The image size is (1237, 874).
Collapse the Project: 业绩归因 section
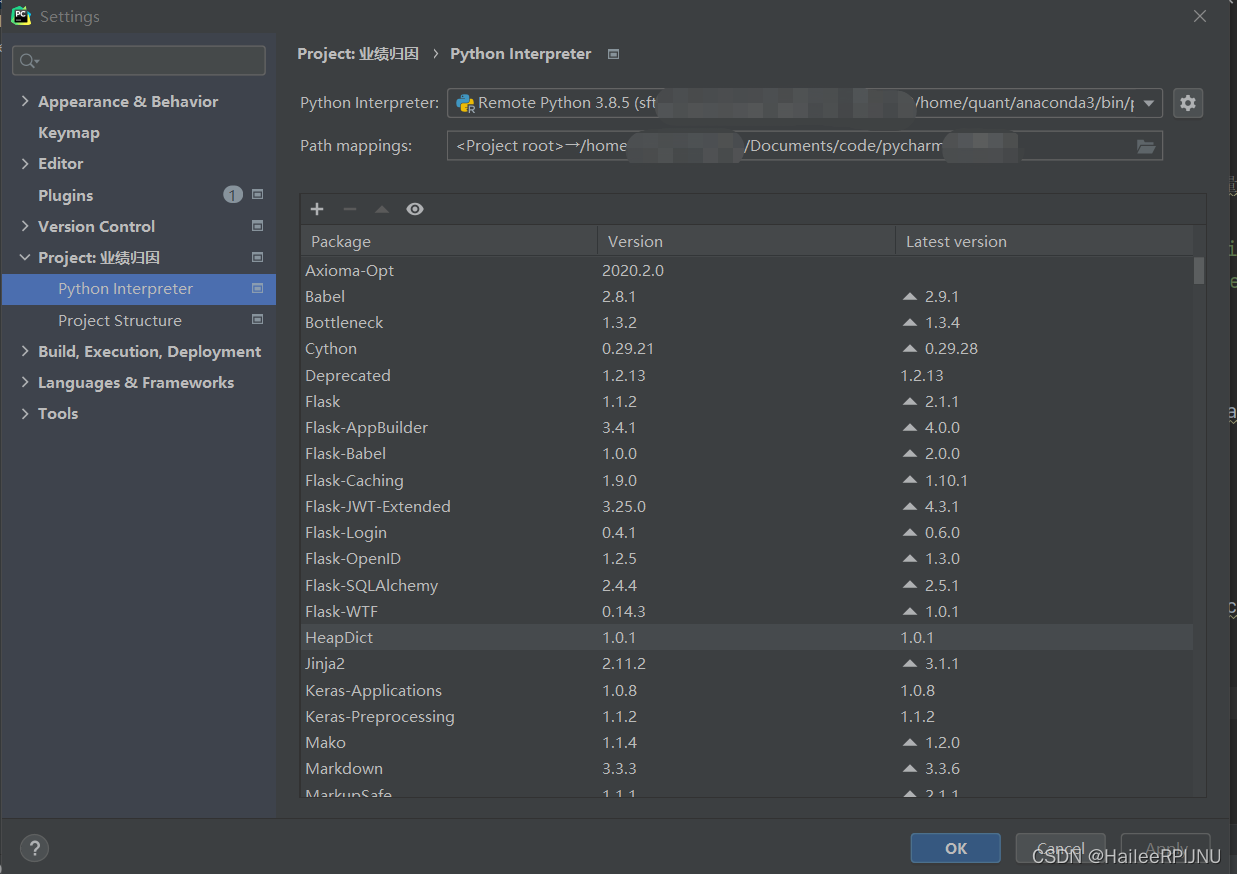point(25,257)
